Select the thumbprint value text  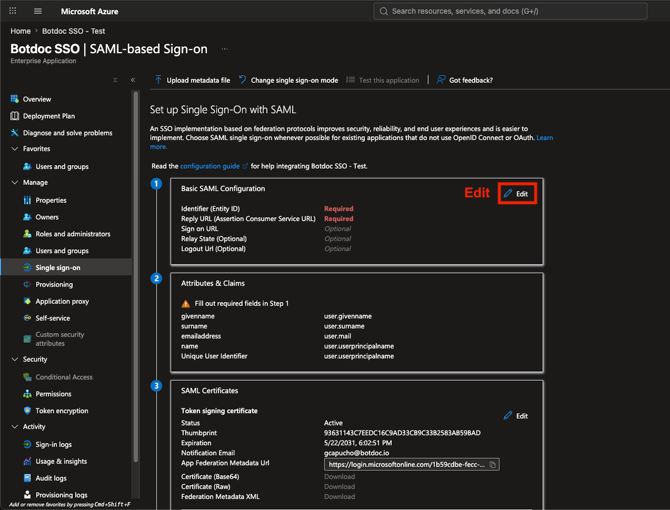coord(402,433)
